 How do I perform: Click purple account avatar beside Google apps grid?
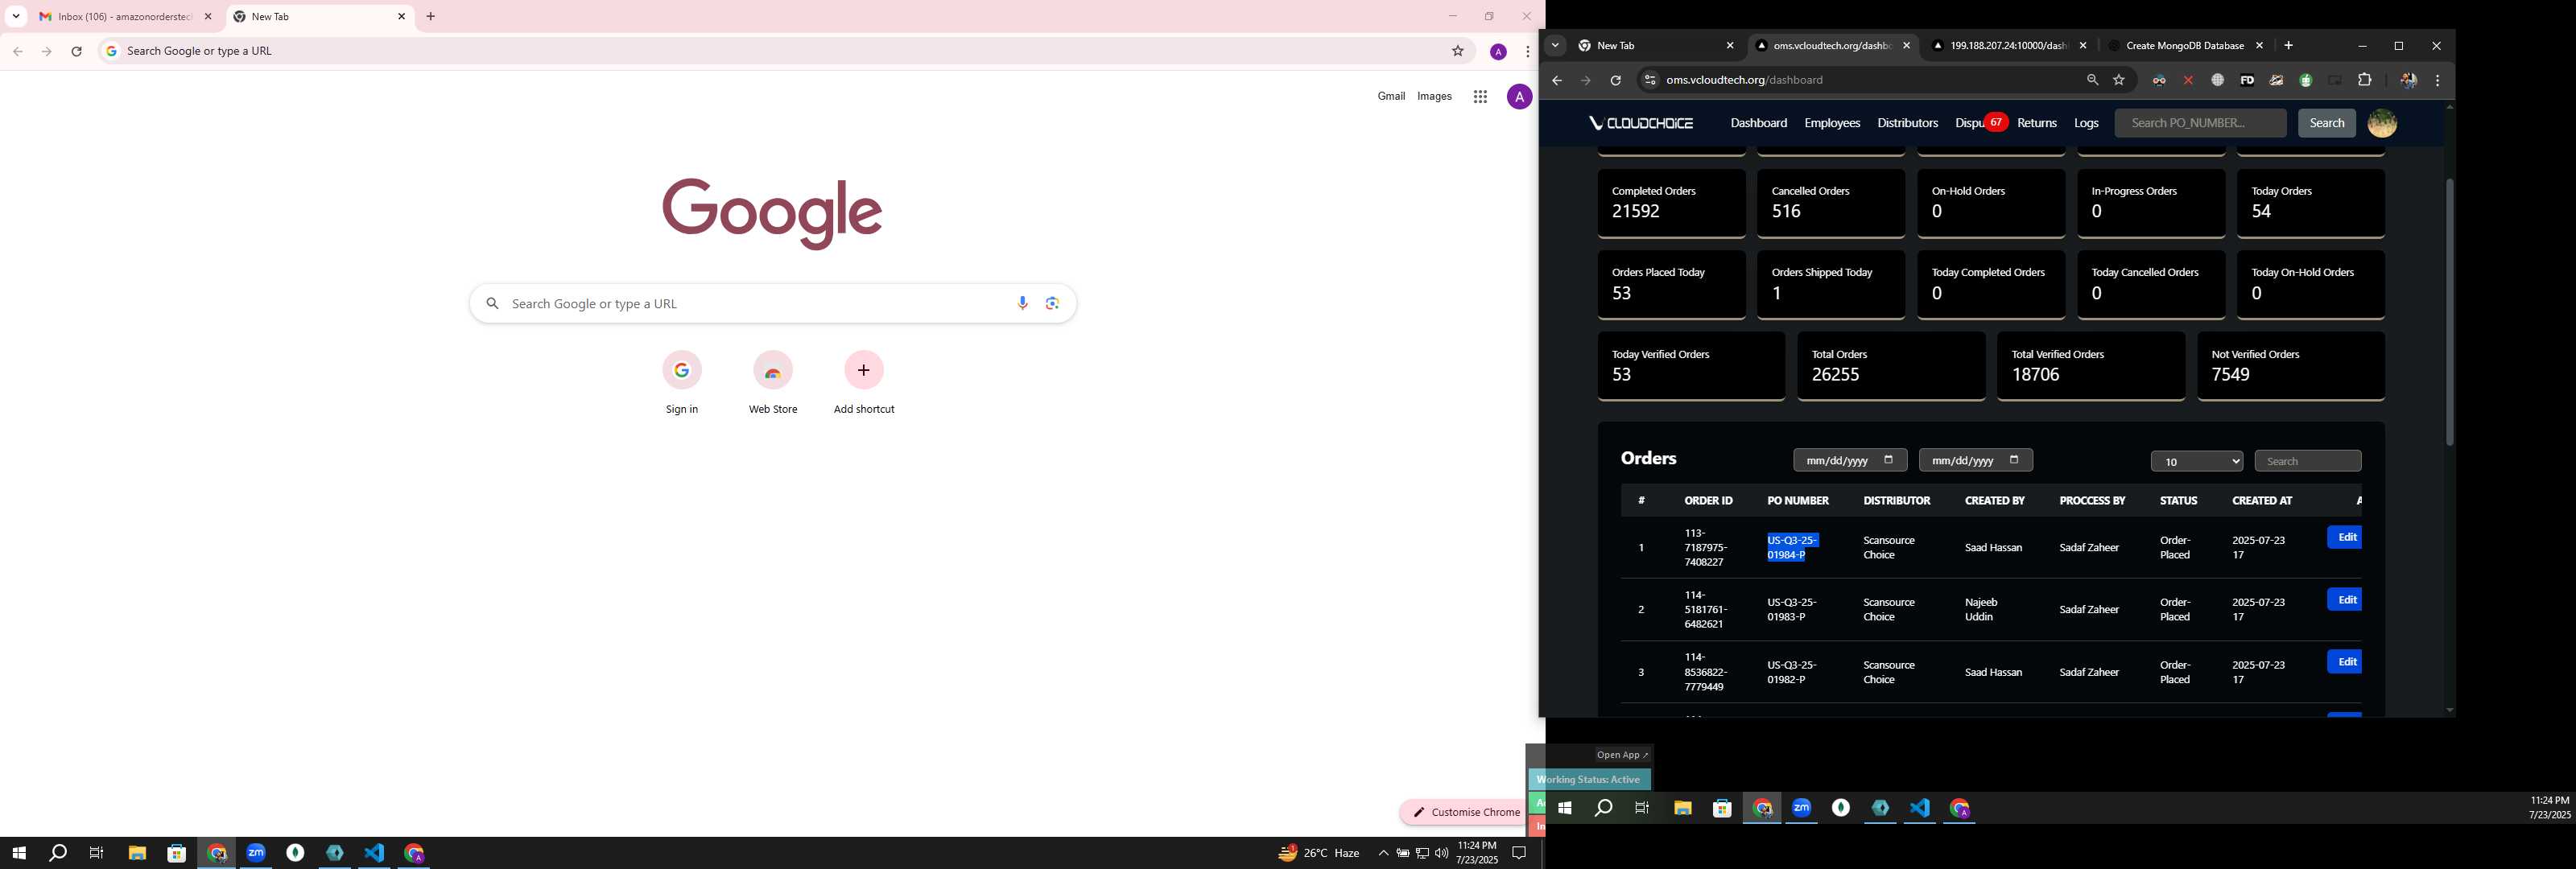[x=1519, y=97]
